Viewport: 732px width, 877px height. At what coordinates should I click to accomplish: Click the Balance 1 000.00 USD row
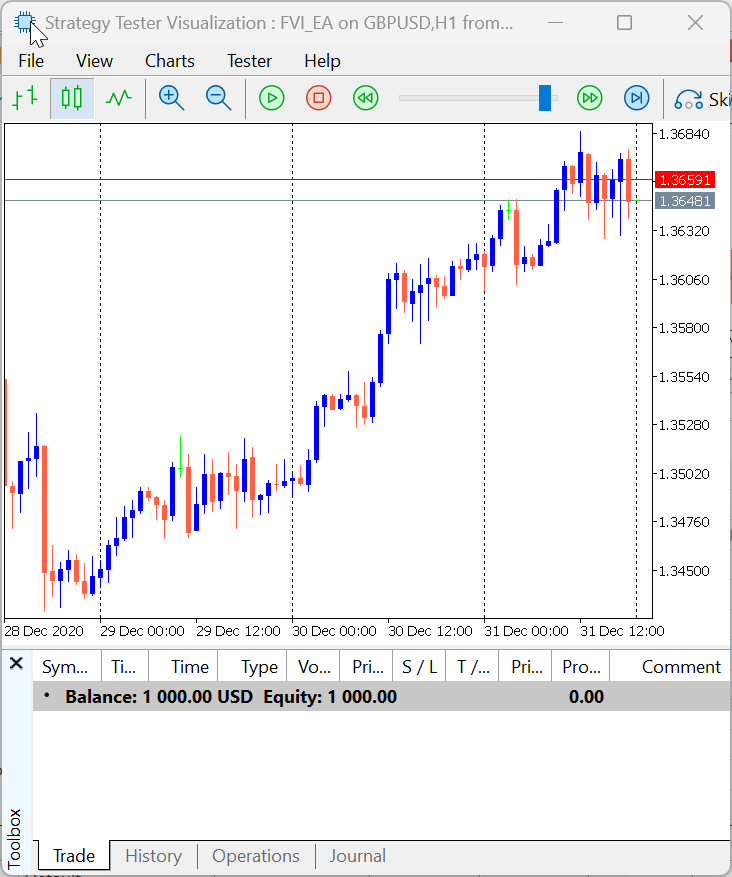381,697
